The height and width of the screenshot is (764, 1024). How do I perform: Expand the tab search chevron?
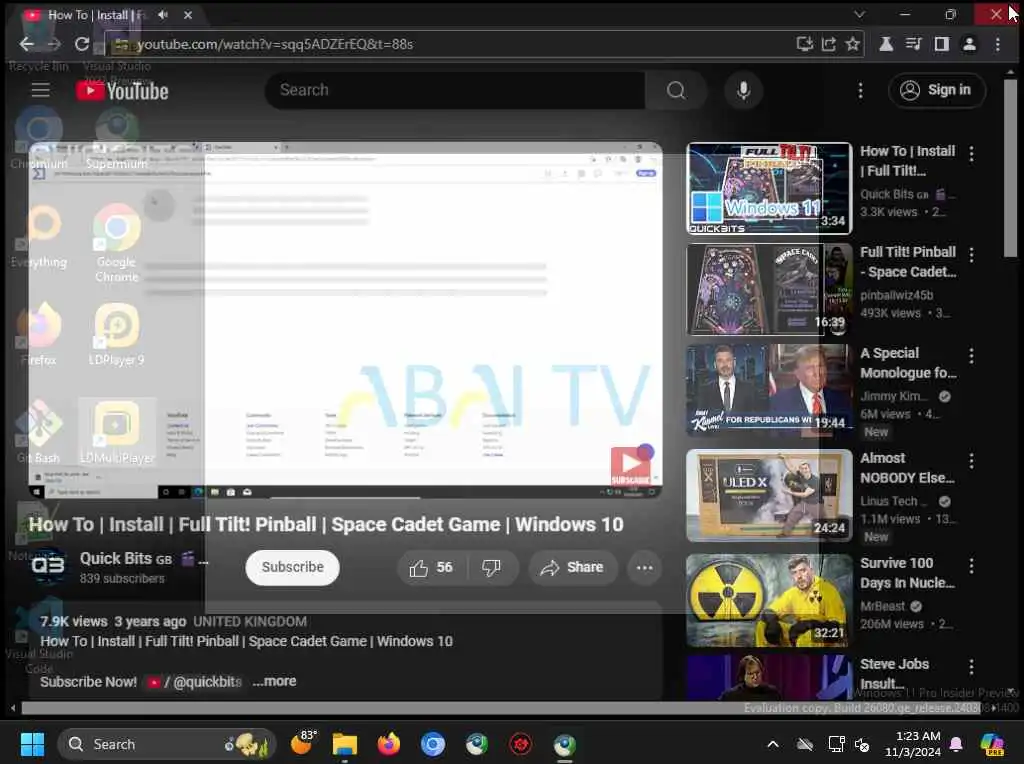(859, 14)
